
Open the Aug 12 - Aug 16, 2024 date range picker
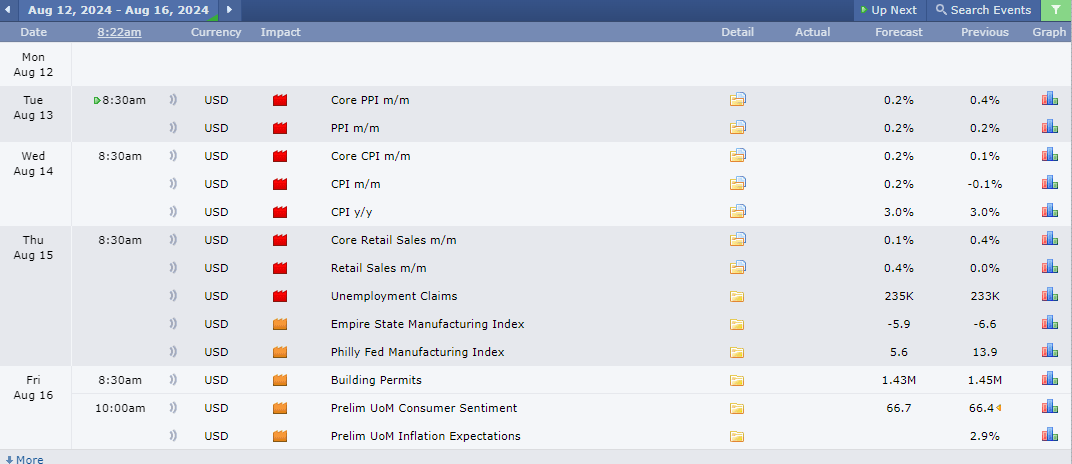point(118,10)
